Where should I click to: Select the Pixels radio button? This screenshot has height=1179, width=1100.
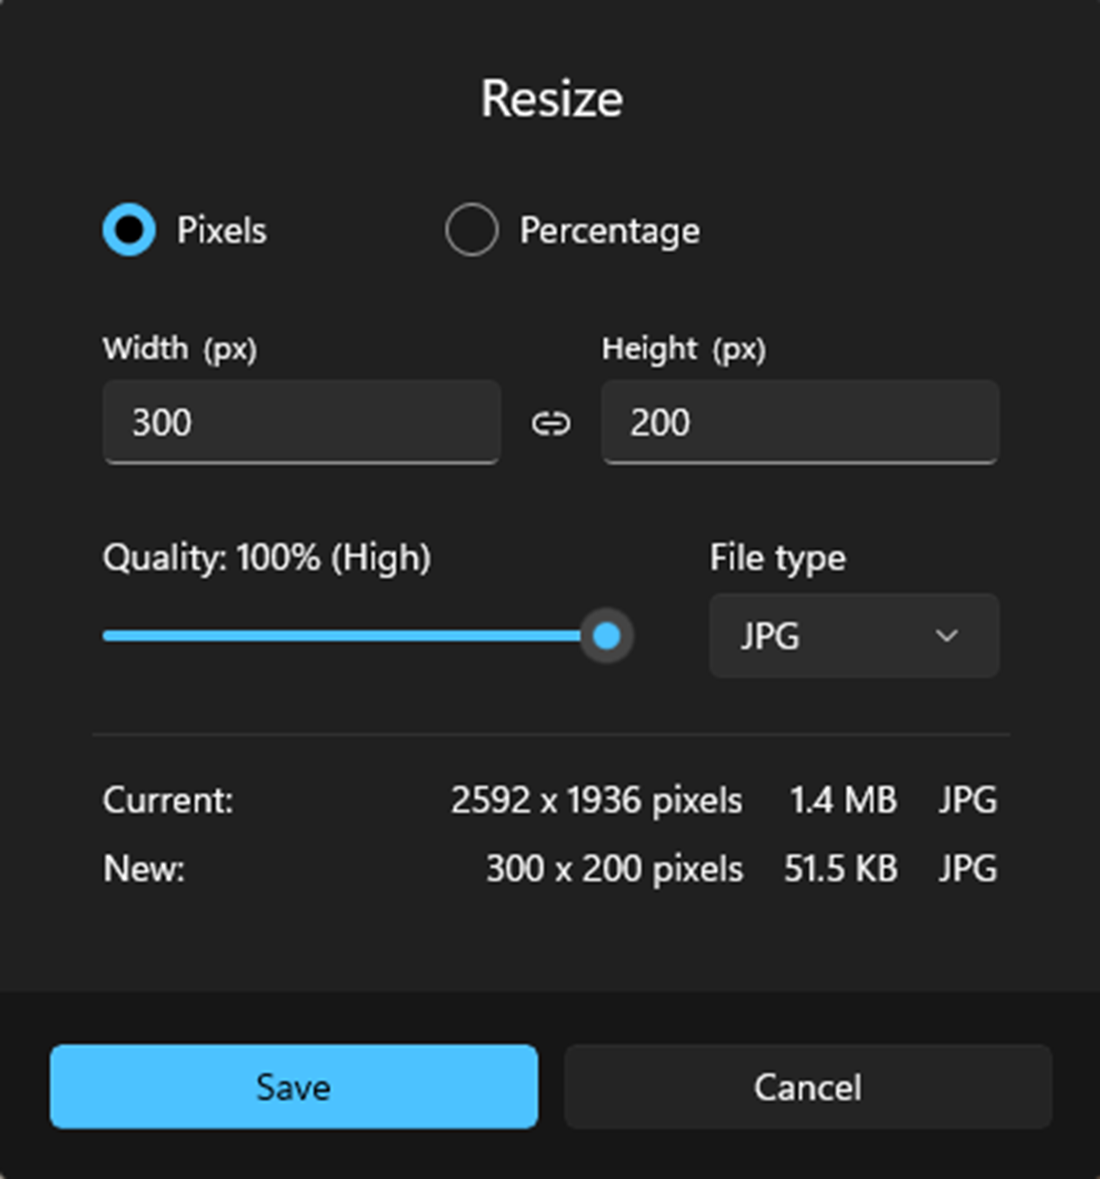point(129,230)
